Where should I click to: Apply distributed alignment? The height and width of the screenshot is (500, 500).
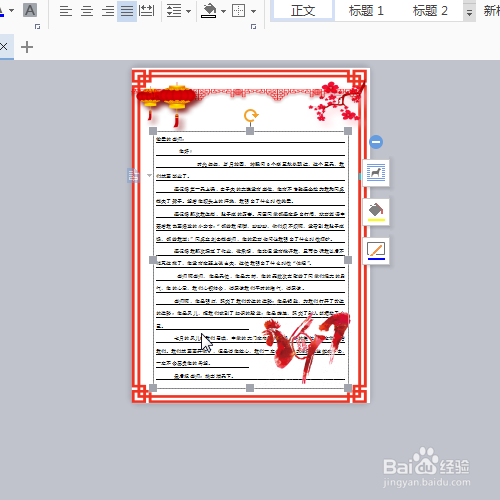[x=146, y=11]
